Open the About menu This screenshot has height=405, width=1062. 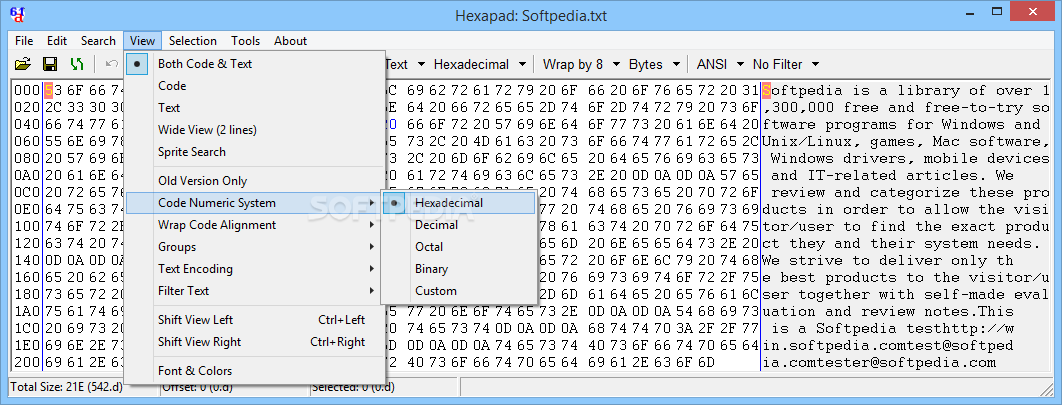tap(291, 41)
